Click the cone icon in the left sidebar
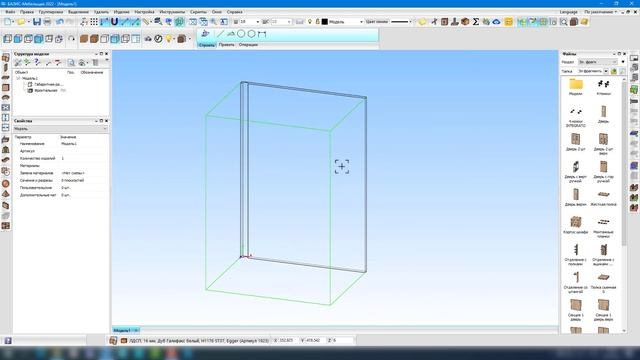 pos(6,194)
